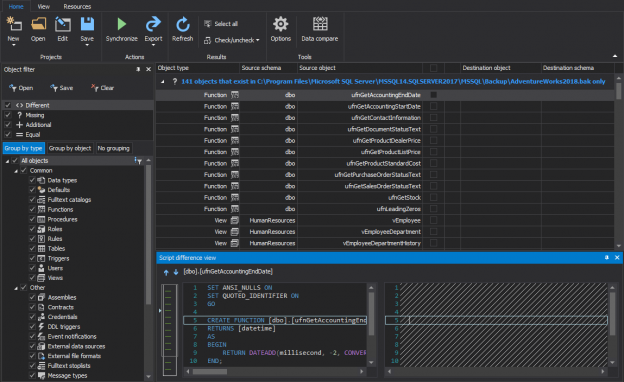This screenshot has width=624, height=382.
Task: Click the filter funnel icon beside All objects
Action: tap(138, 161)
